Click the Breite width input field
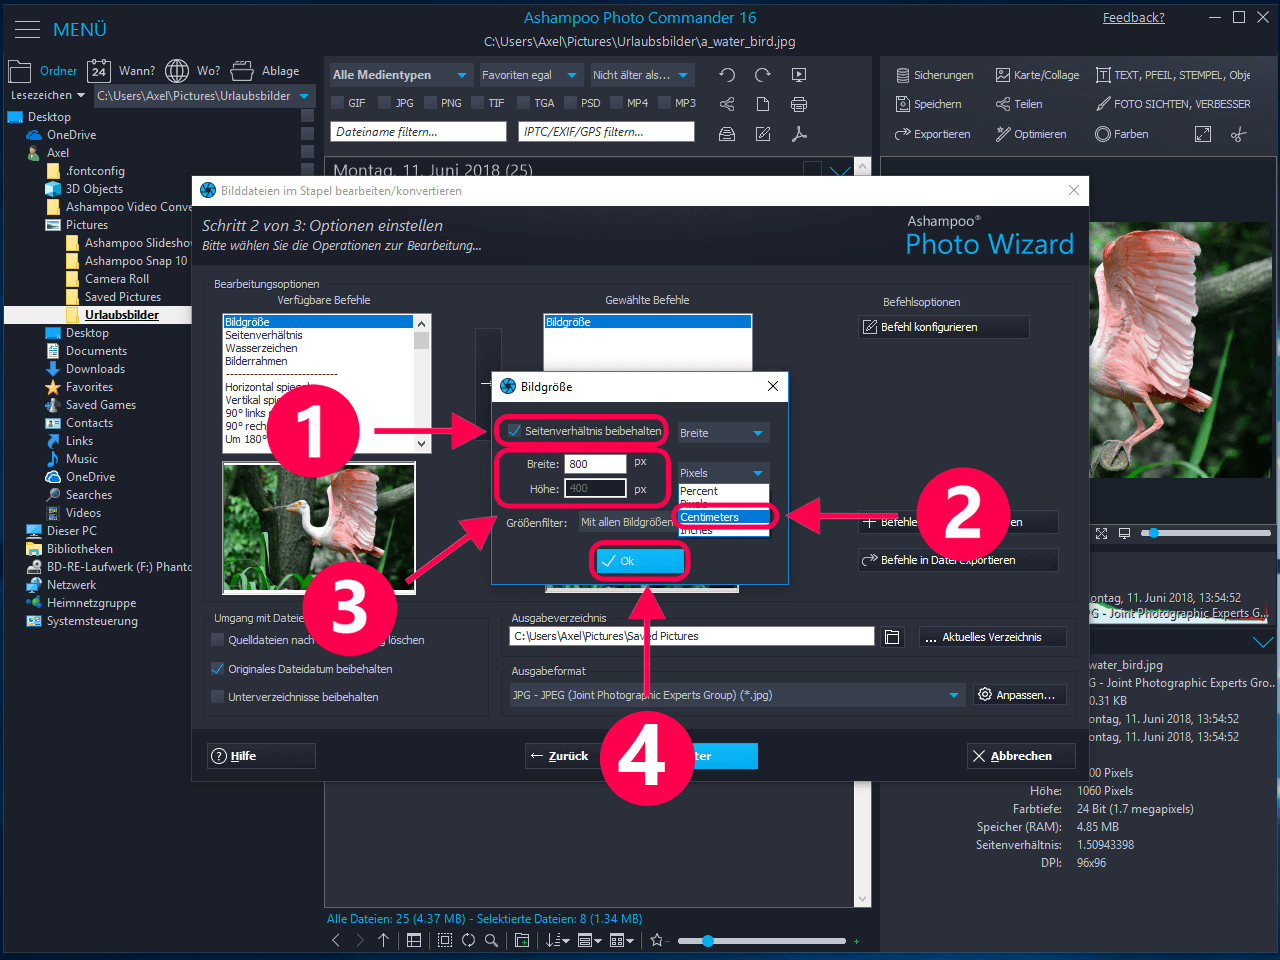 596,464
